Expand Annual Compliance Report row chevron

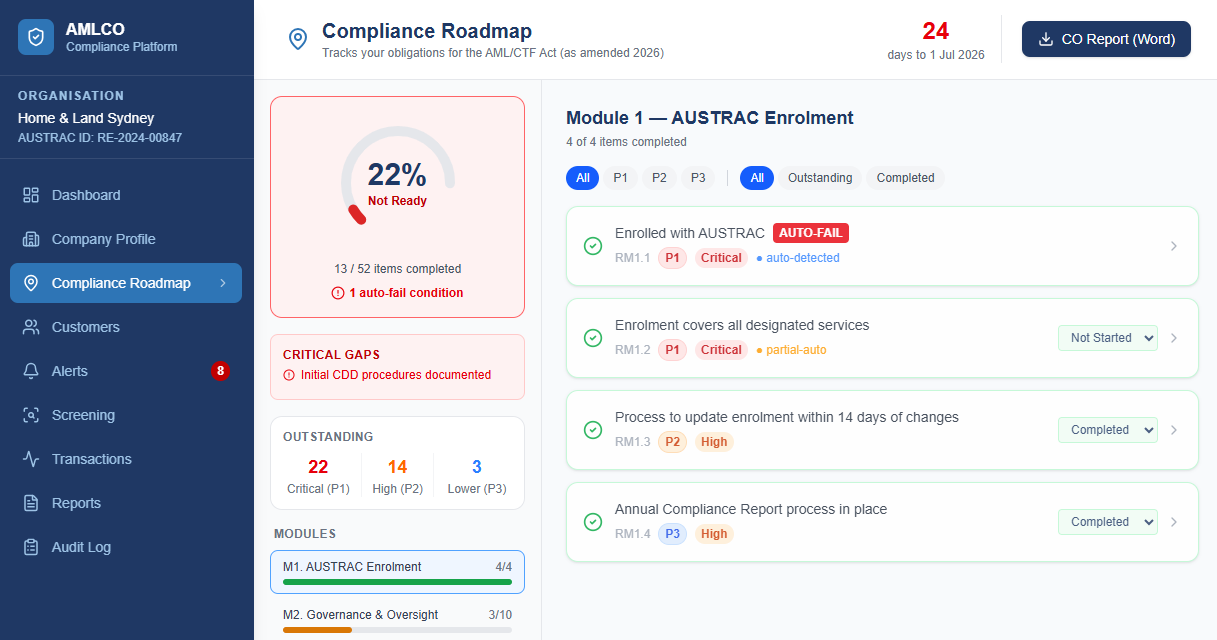pos(1174,522)
